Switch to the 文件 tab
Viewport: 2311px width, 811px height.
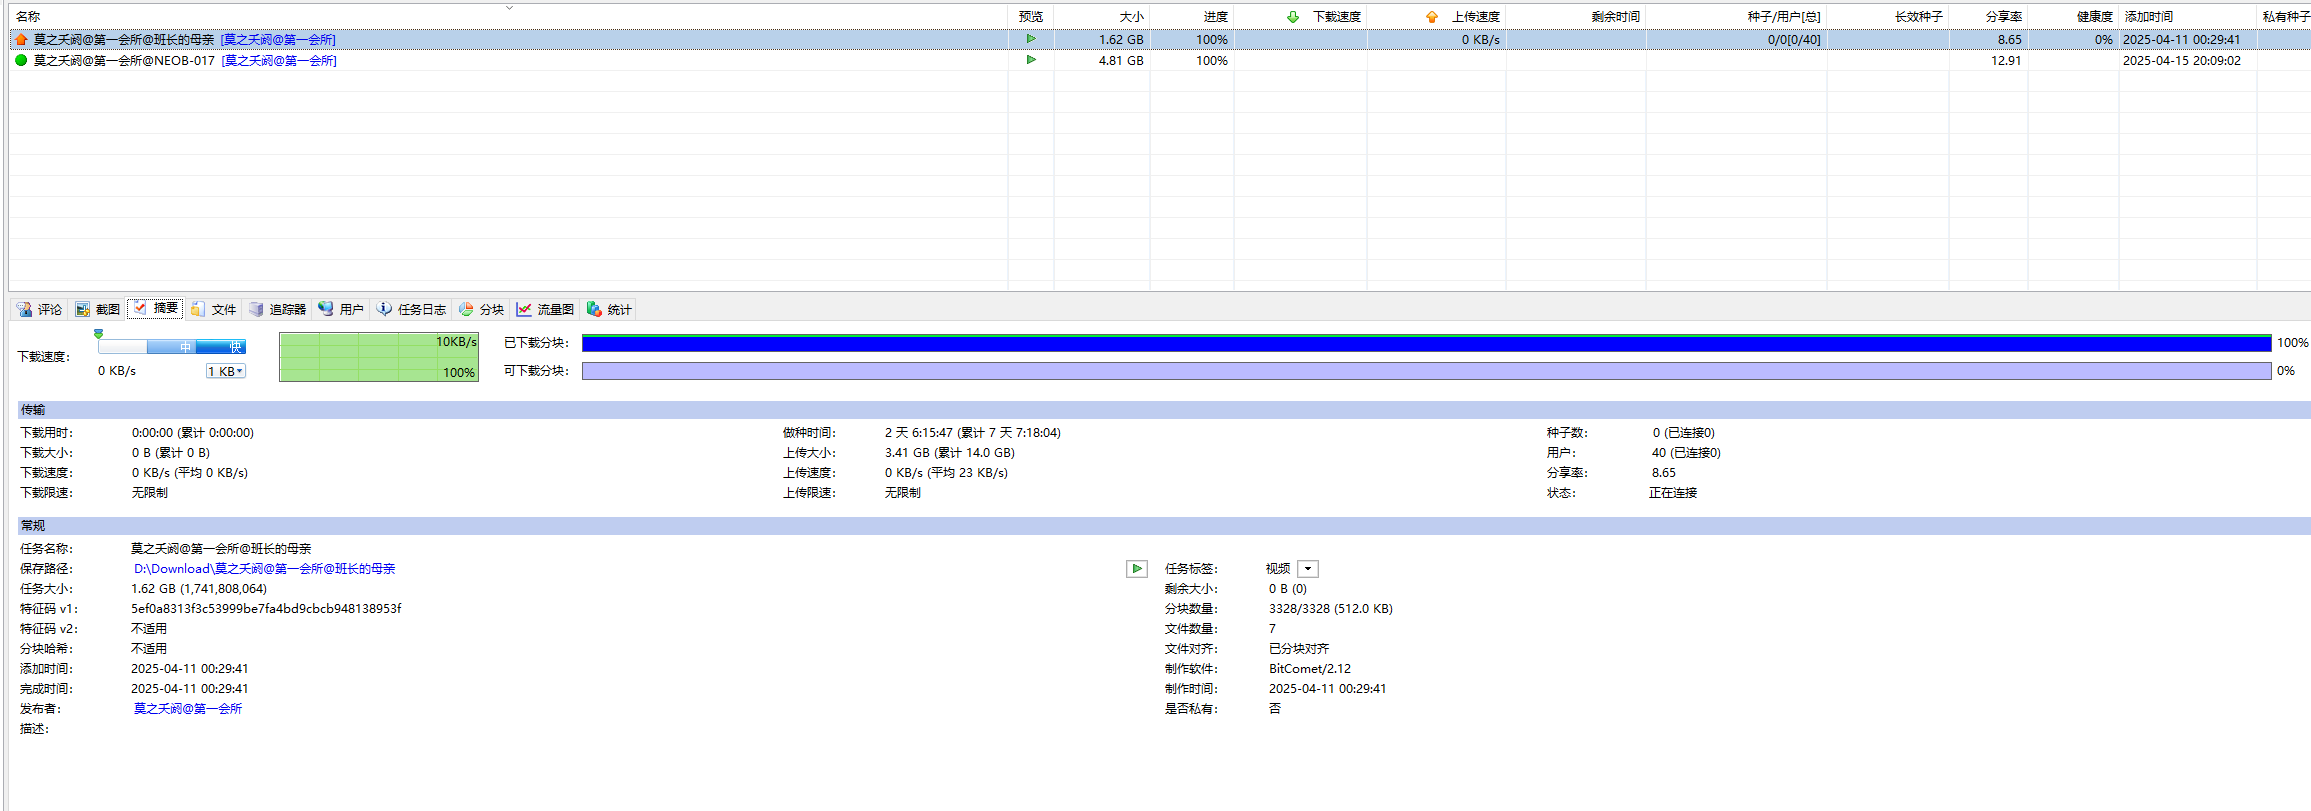coord(214,309)
